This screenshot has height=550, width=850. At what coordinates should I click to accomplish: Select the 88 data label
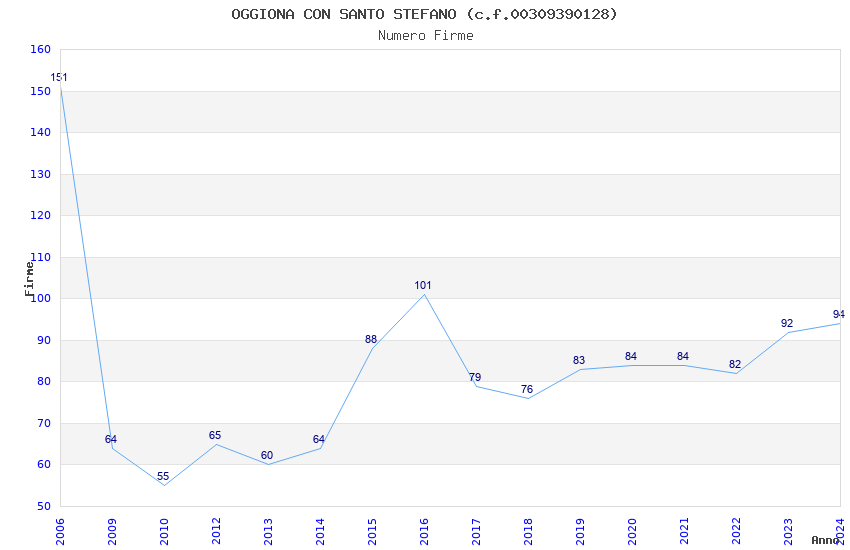371,340
